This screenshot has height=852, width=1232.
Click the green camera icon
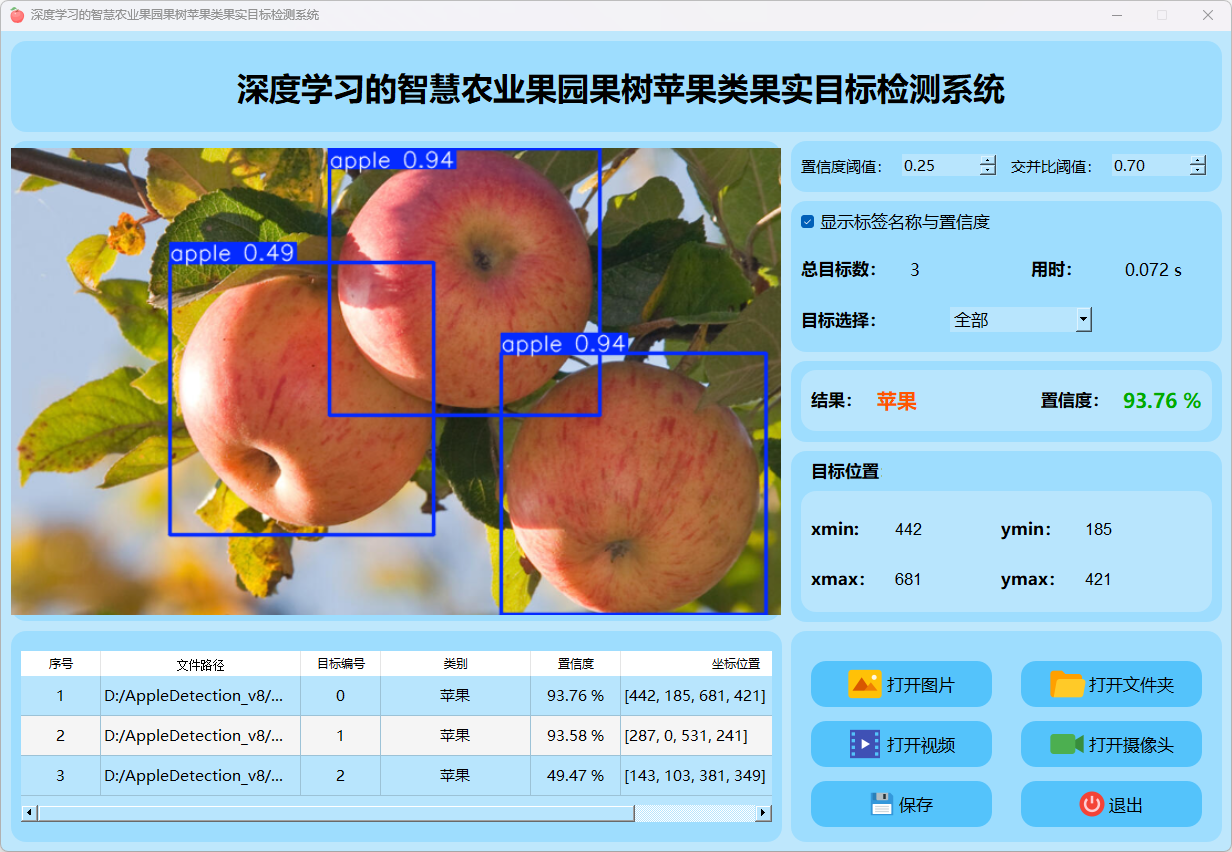point(1067,744)
